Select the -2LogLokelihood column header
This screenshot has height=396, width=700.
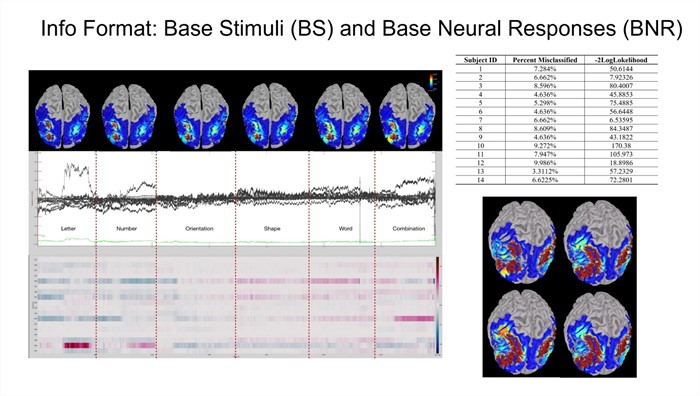(x=621, y=60)
